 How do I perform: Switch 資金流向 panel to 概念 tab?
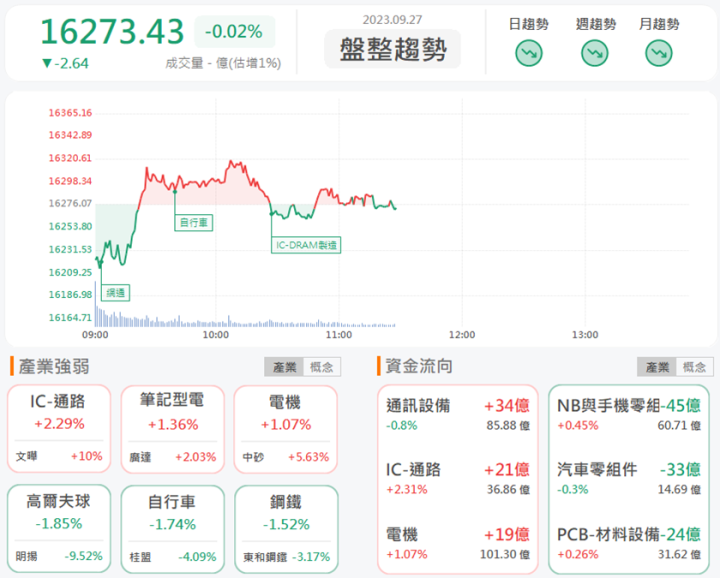[x=694, y=367]
